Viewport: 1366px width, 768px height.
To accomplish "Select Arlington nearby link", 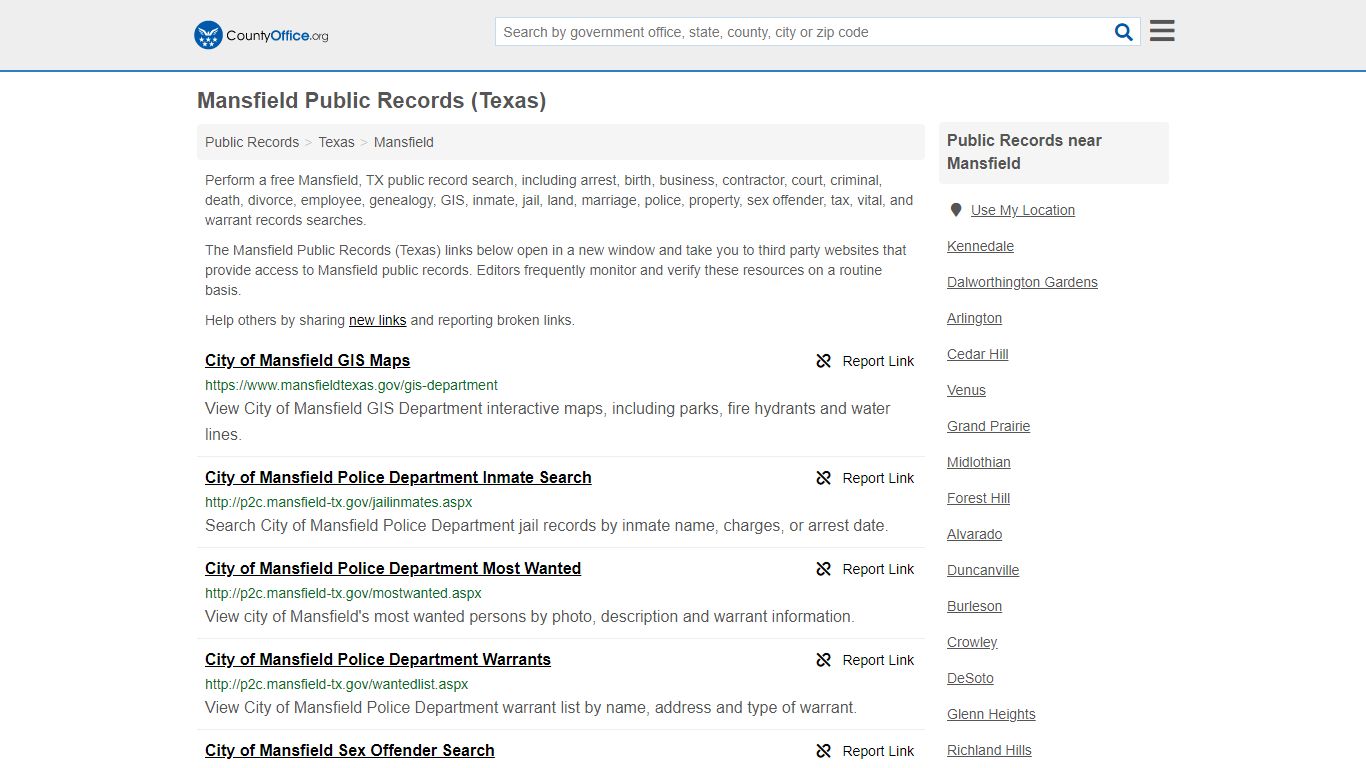I will click(974, 318).
